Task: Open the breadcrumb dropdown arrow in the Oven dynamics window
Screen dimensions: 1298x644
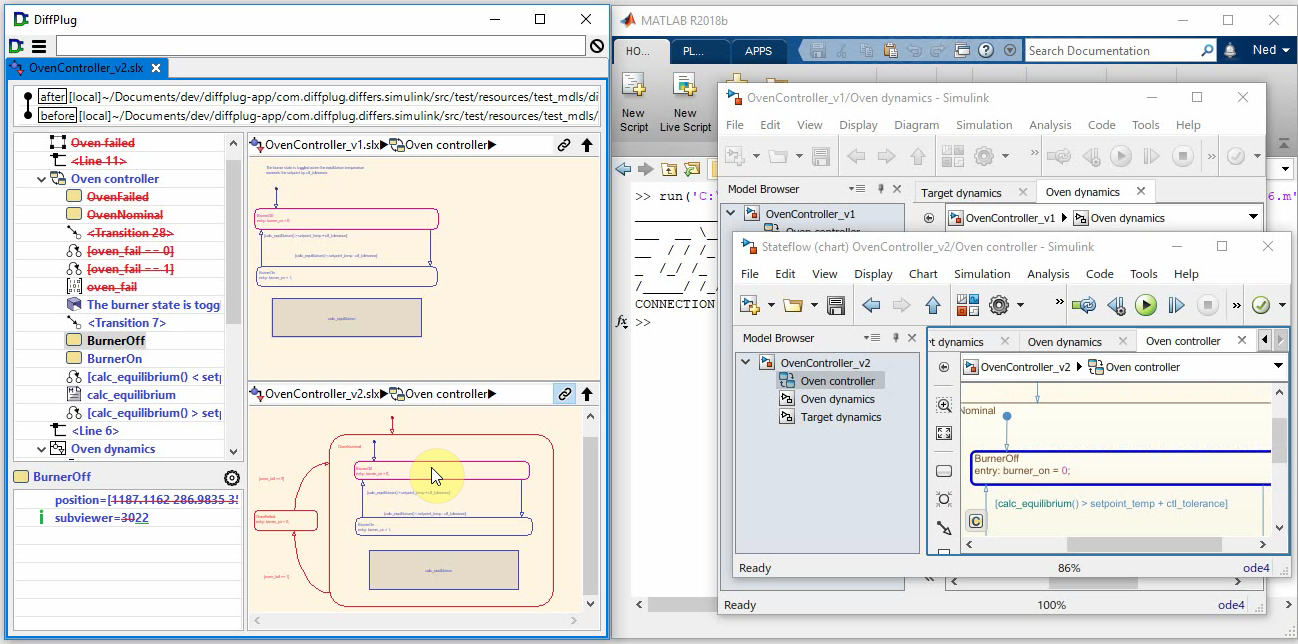Action: click(x=1253, y=218)
